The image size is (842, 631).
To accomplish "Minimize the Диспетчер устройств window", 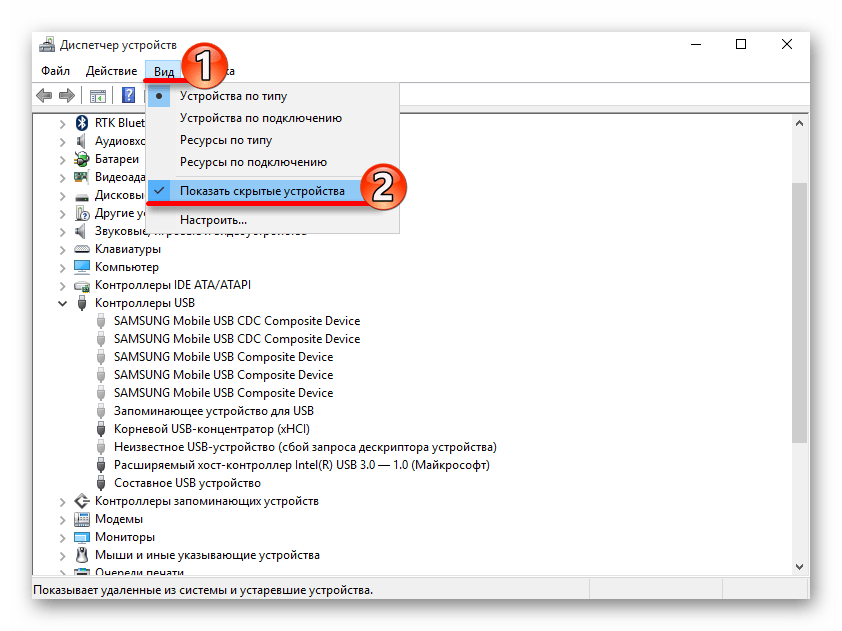I will click(696, 45).
